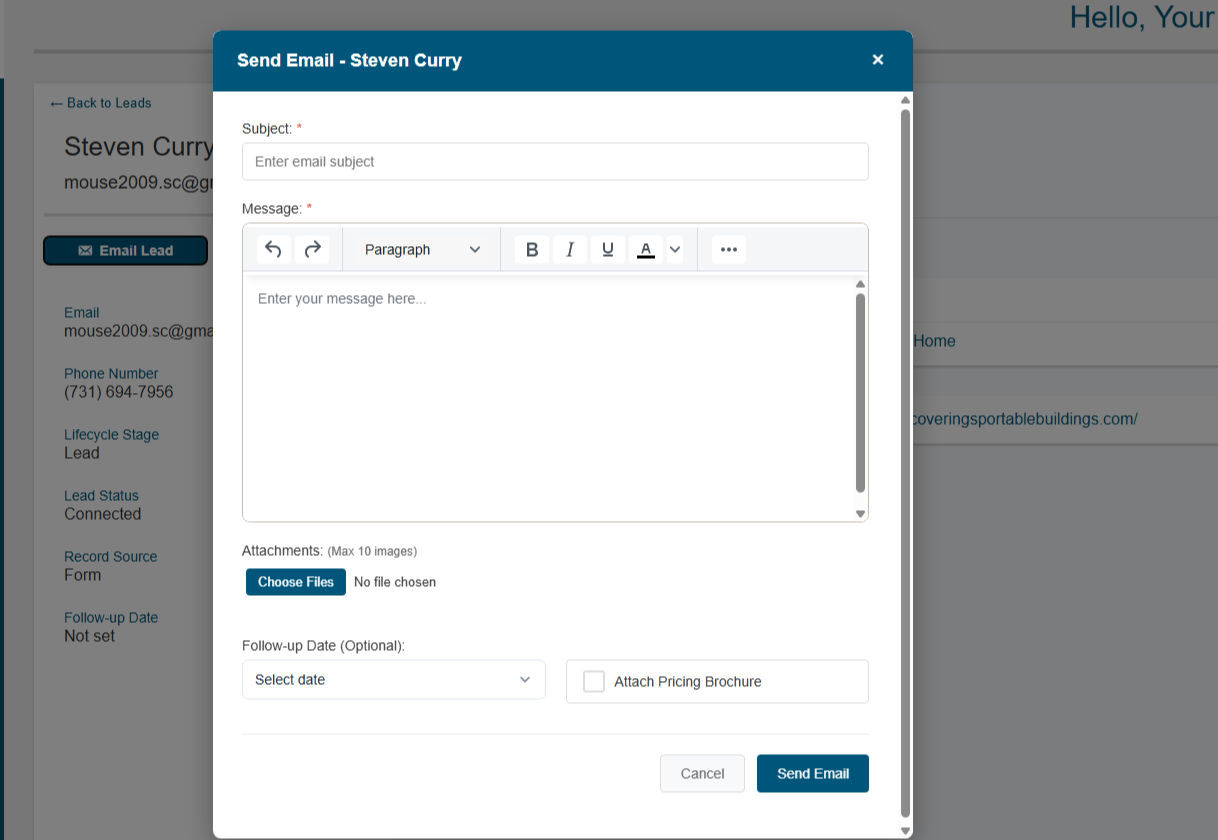
Task: Open the Paragraph style dropdown
Action: (422, 249)
